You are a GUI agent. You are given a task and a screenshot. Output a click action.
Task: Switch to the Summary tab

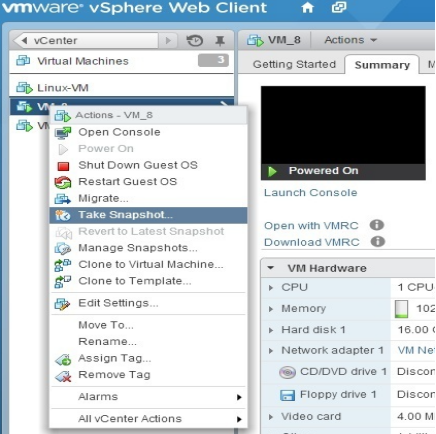point(382,65)
